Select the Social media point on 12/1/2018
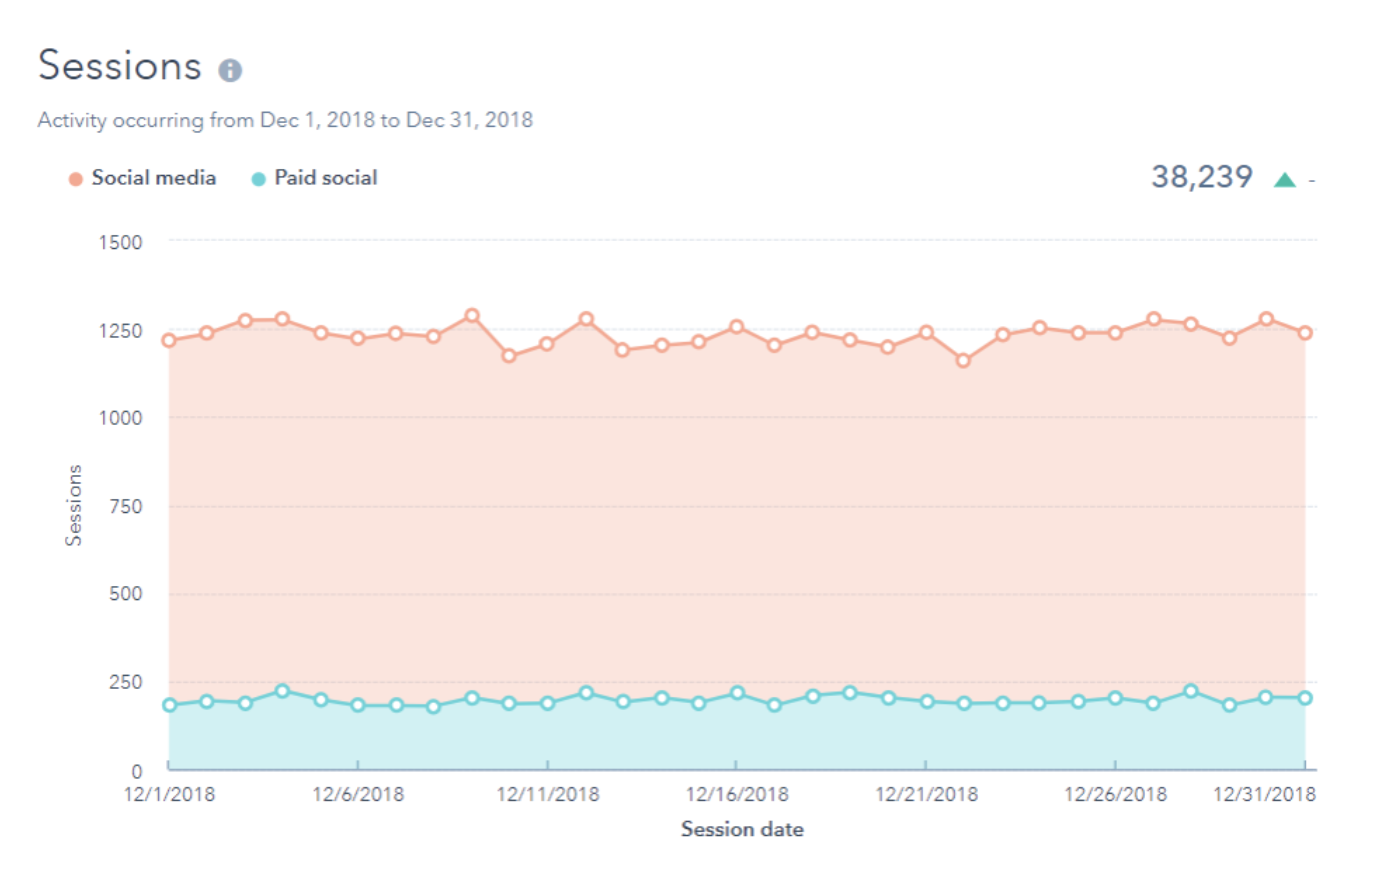The width and height of the screenshot is (1394, 894). point(169,340)
